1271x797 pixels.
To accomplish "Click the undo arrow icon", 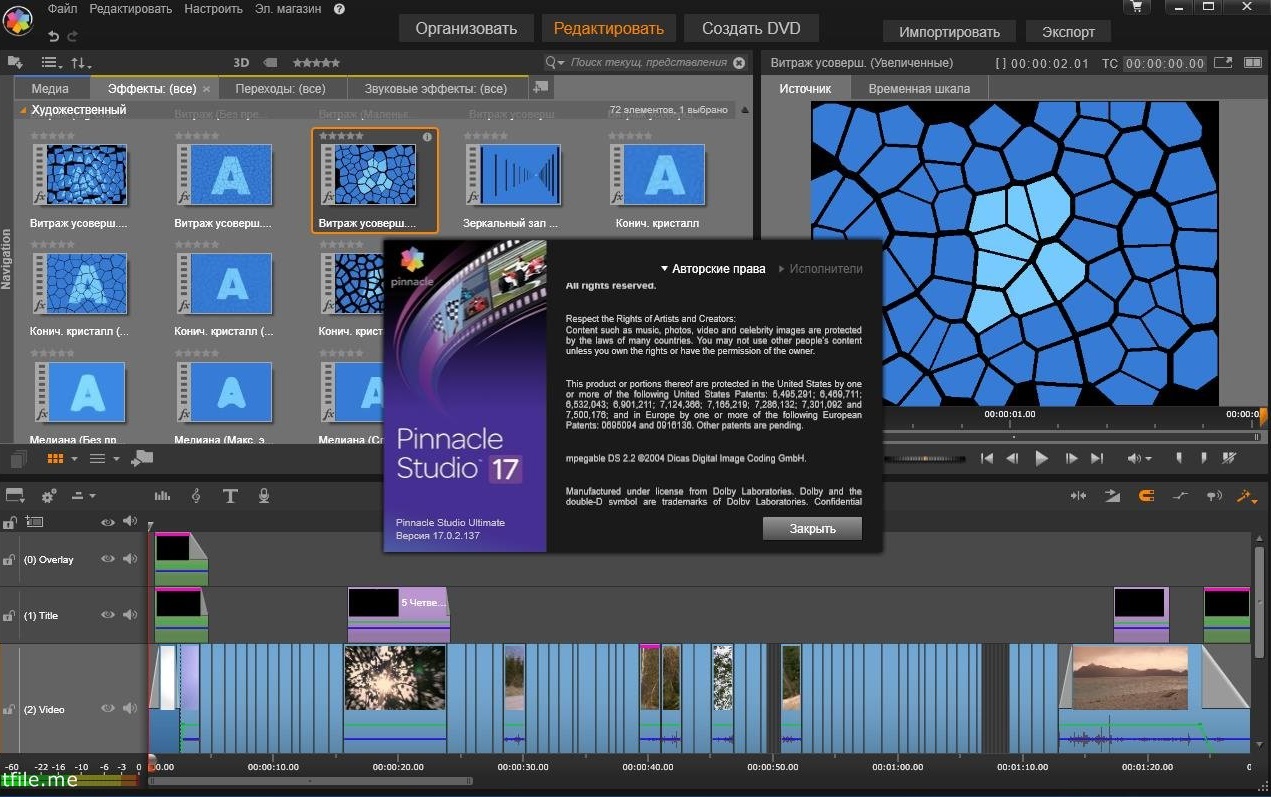I will (53, 36).
